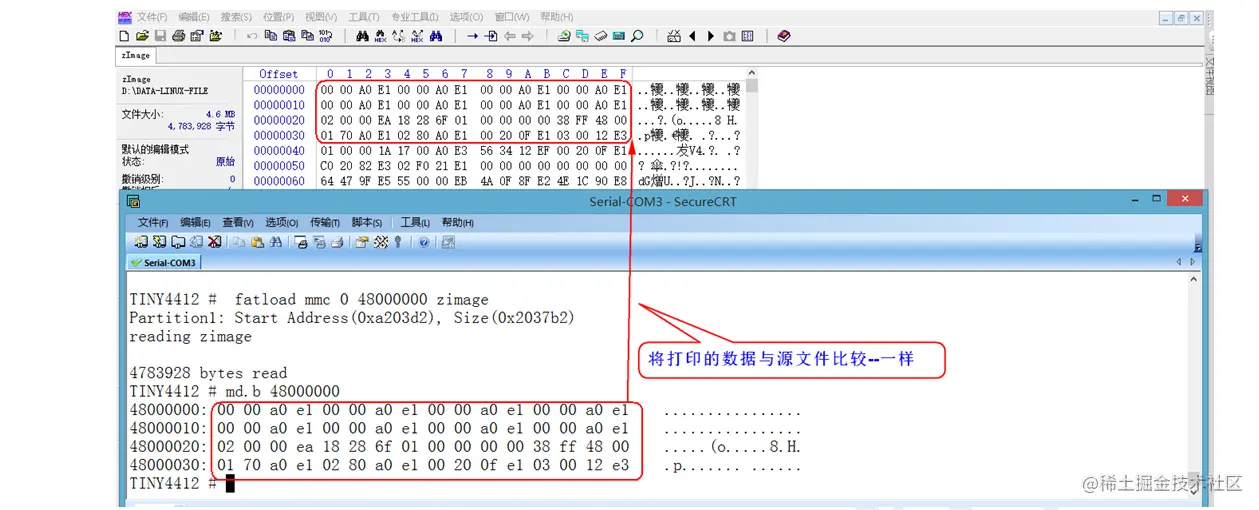Open WinHex 视图(V) menu
The image size is (1259, 510).
(x=321, y=17)
